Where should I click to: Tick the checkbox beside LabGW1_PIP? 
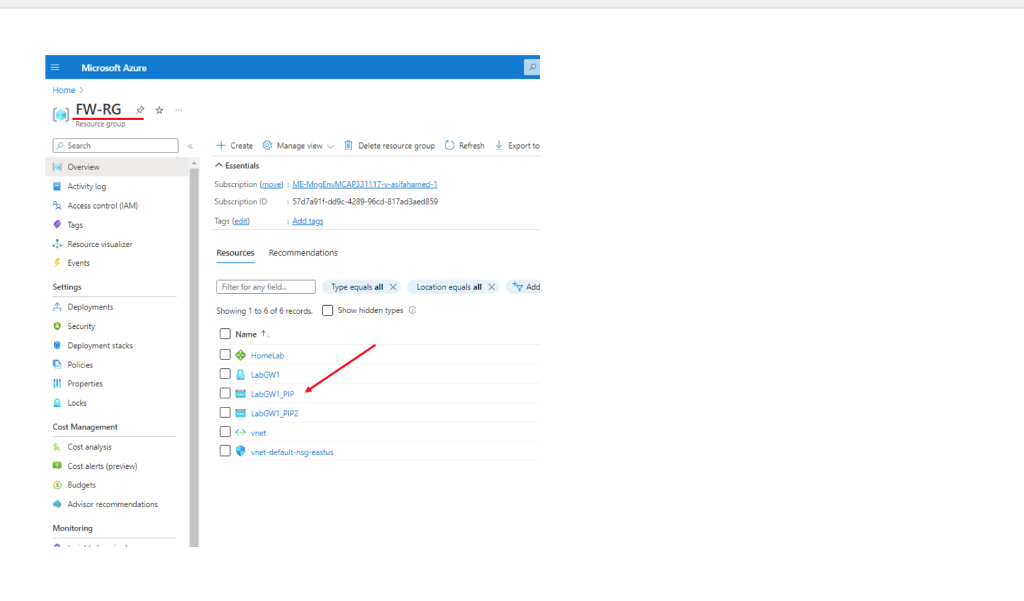[x=225, y=394]
